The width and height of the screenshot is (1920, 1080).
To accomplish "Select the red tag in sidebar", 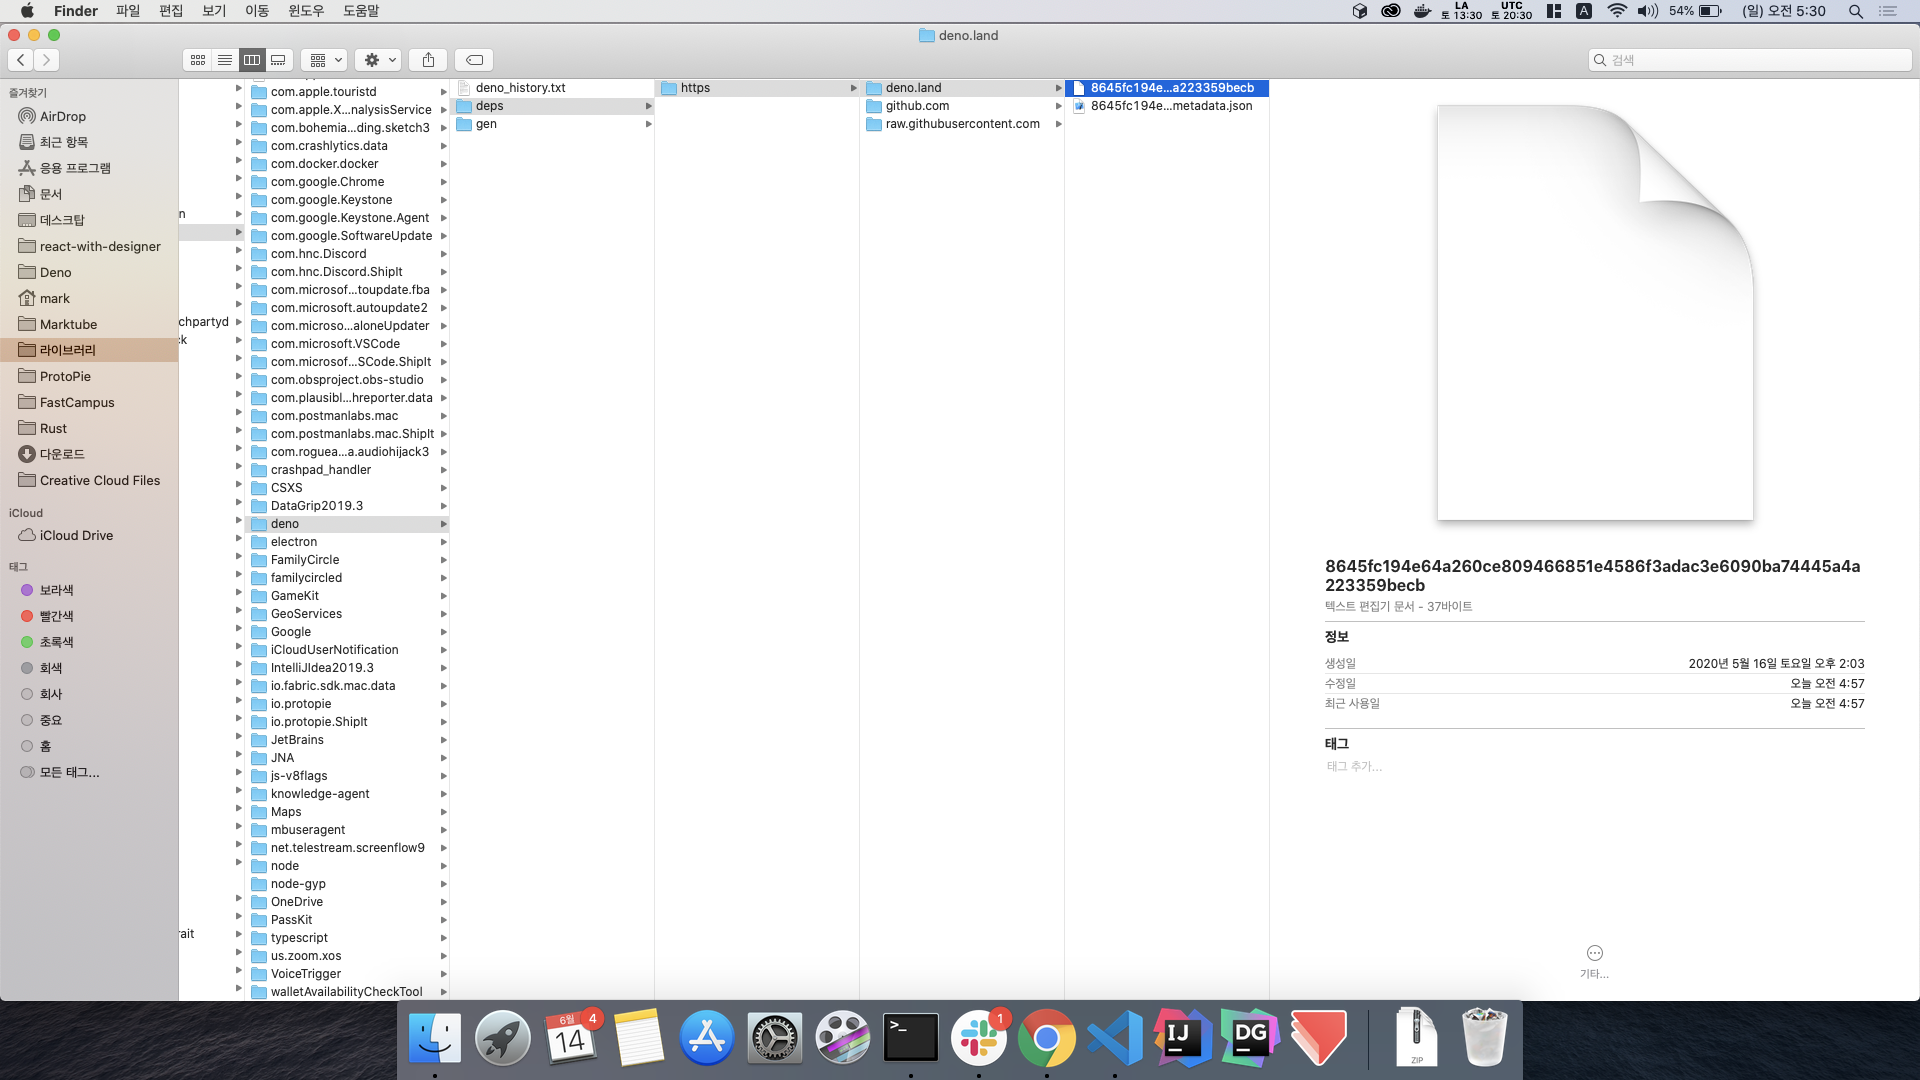I will click(x=56, y=616).
